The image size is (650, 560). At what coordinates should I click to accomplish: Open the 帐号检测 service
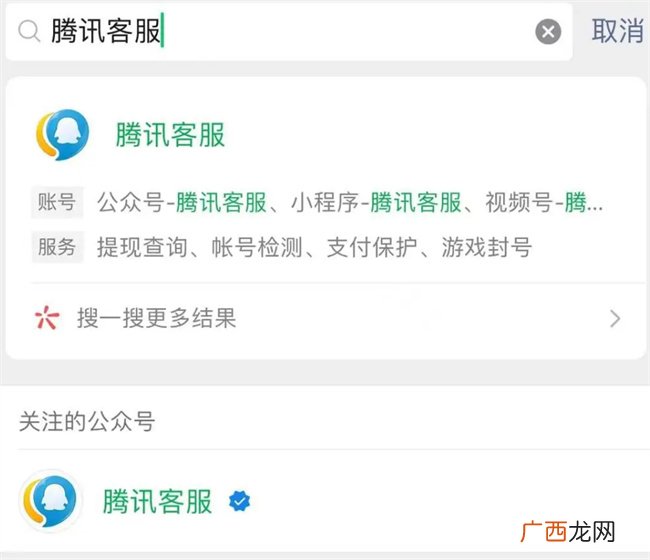[x=257, y=247]
